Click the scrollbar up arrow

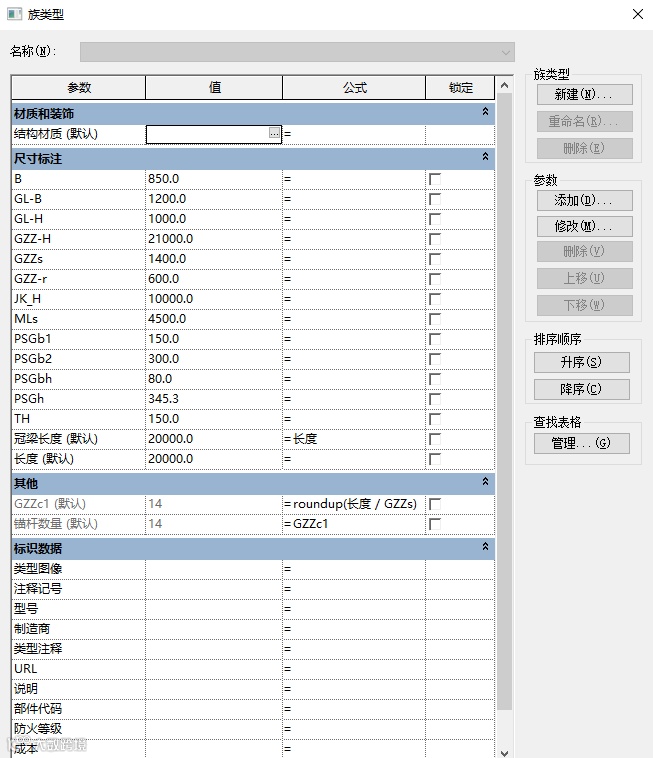[x=505, y=85]
